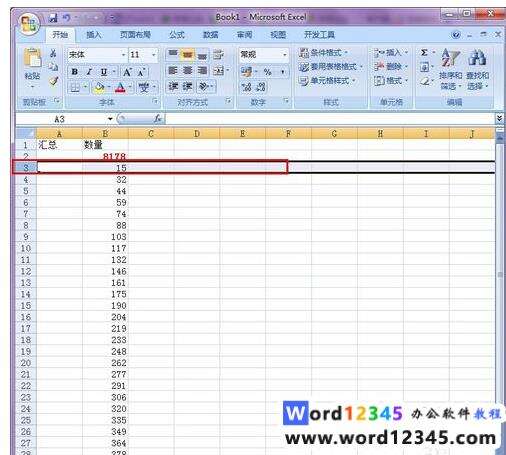Click the Cut scissors icon

click(x=53, y=53)
